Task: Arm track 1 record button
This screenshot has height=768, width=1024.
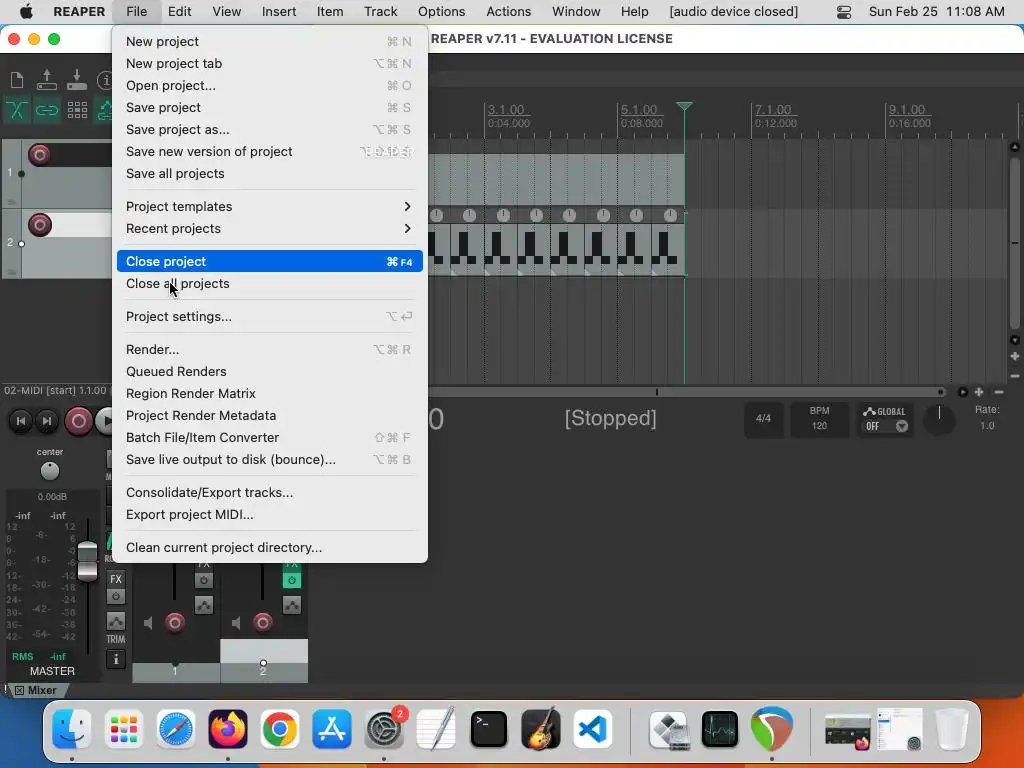Action: (40, 155)
